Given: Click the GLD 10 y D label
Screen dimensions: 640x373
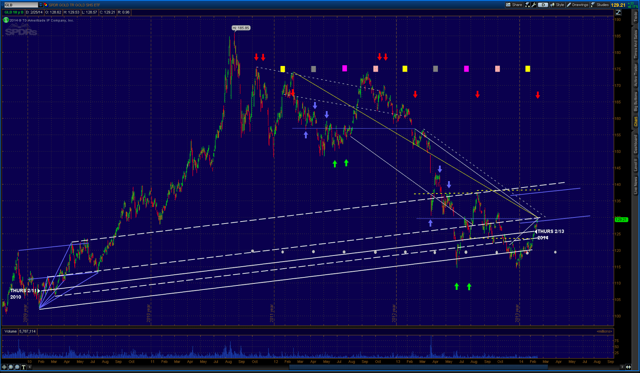Looking at the screenshot, I should pyautogui.click(x=14, y=12).
